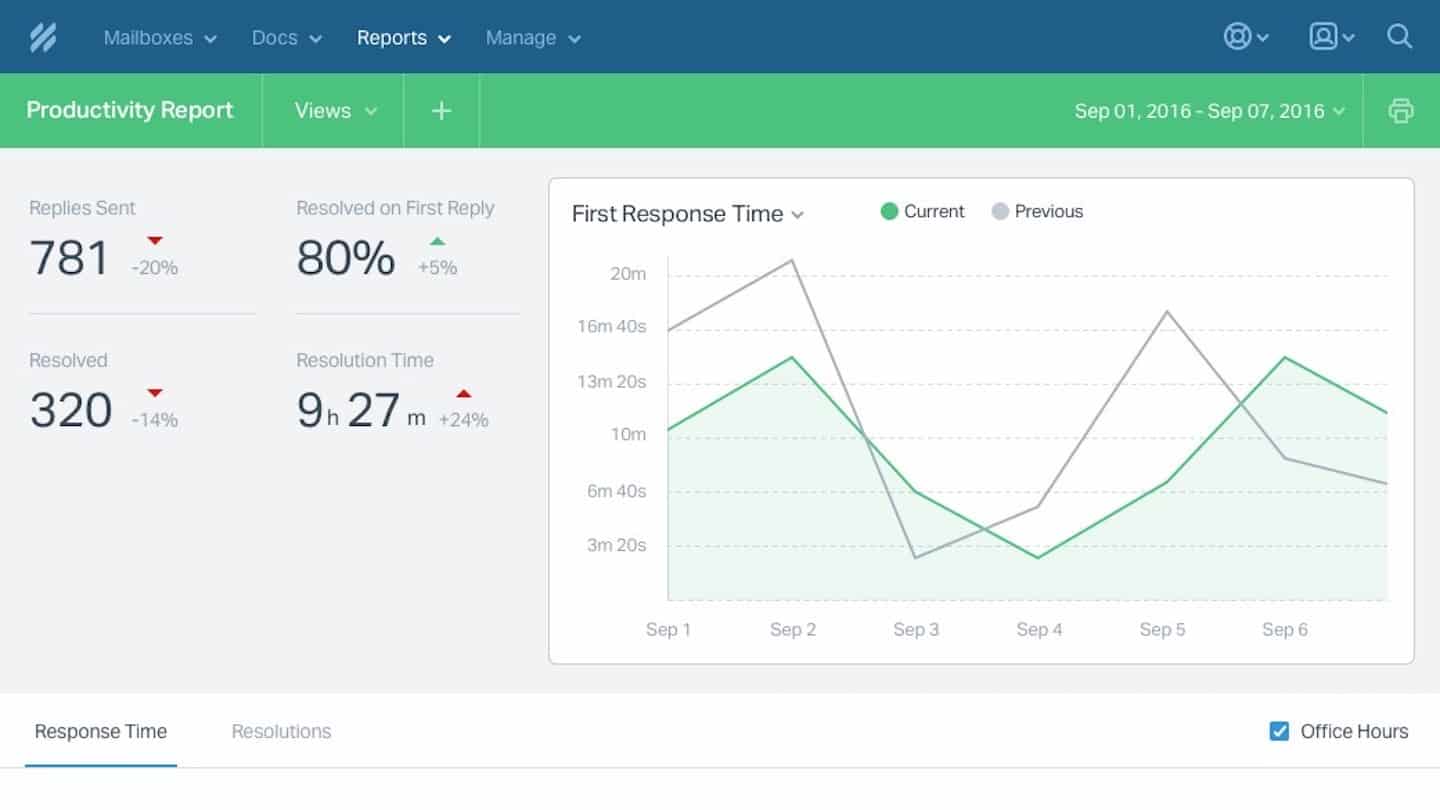Viewport: 1440px width, 810px height.
Task: Click the green Current legend dot
Action: coord(889,211)
